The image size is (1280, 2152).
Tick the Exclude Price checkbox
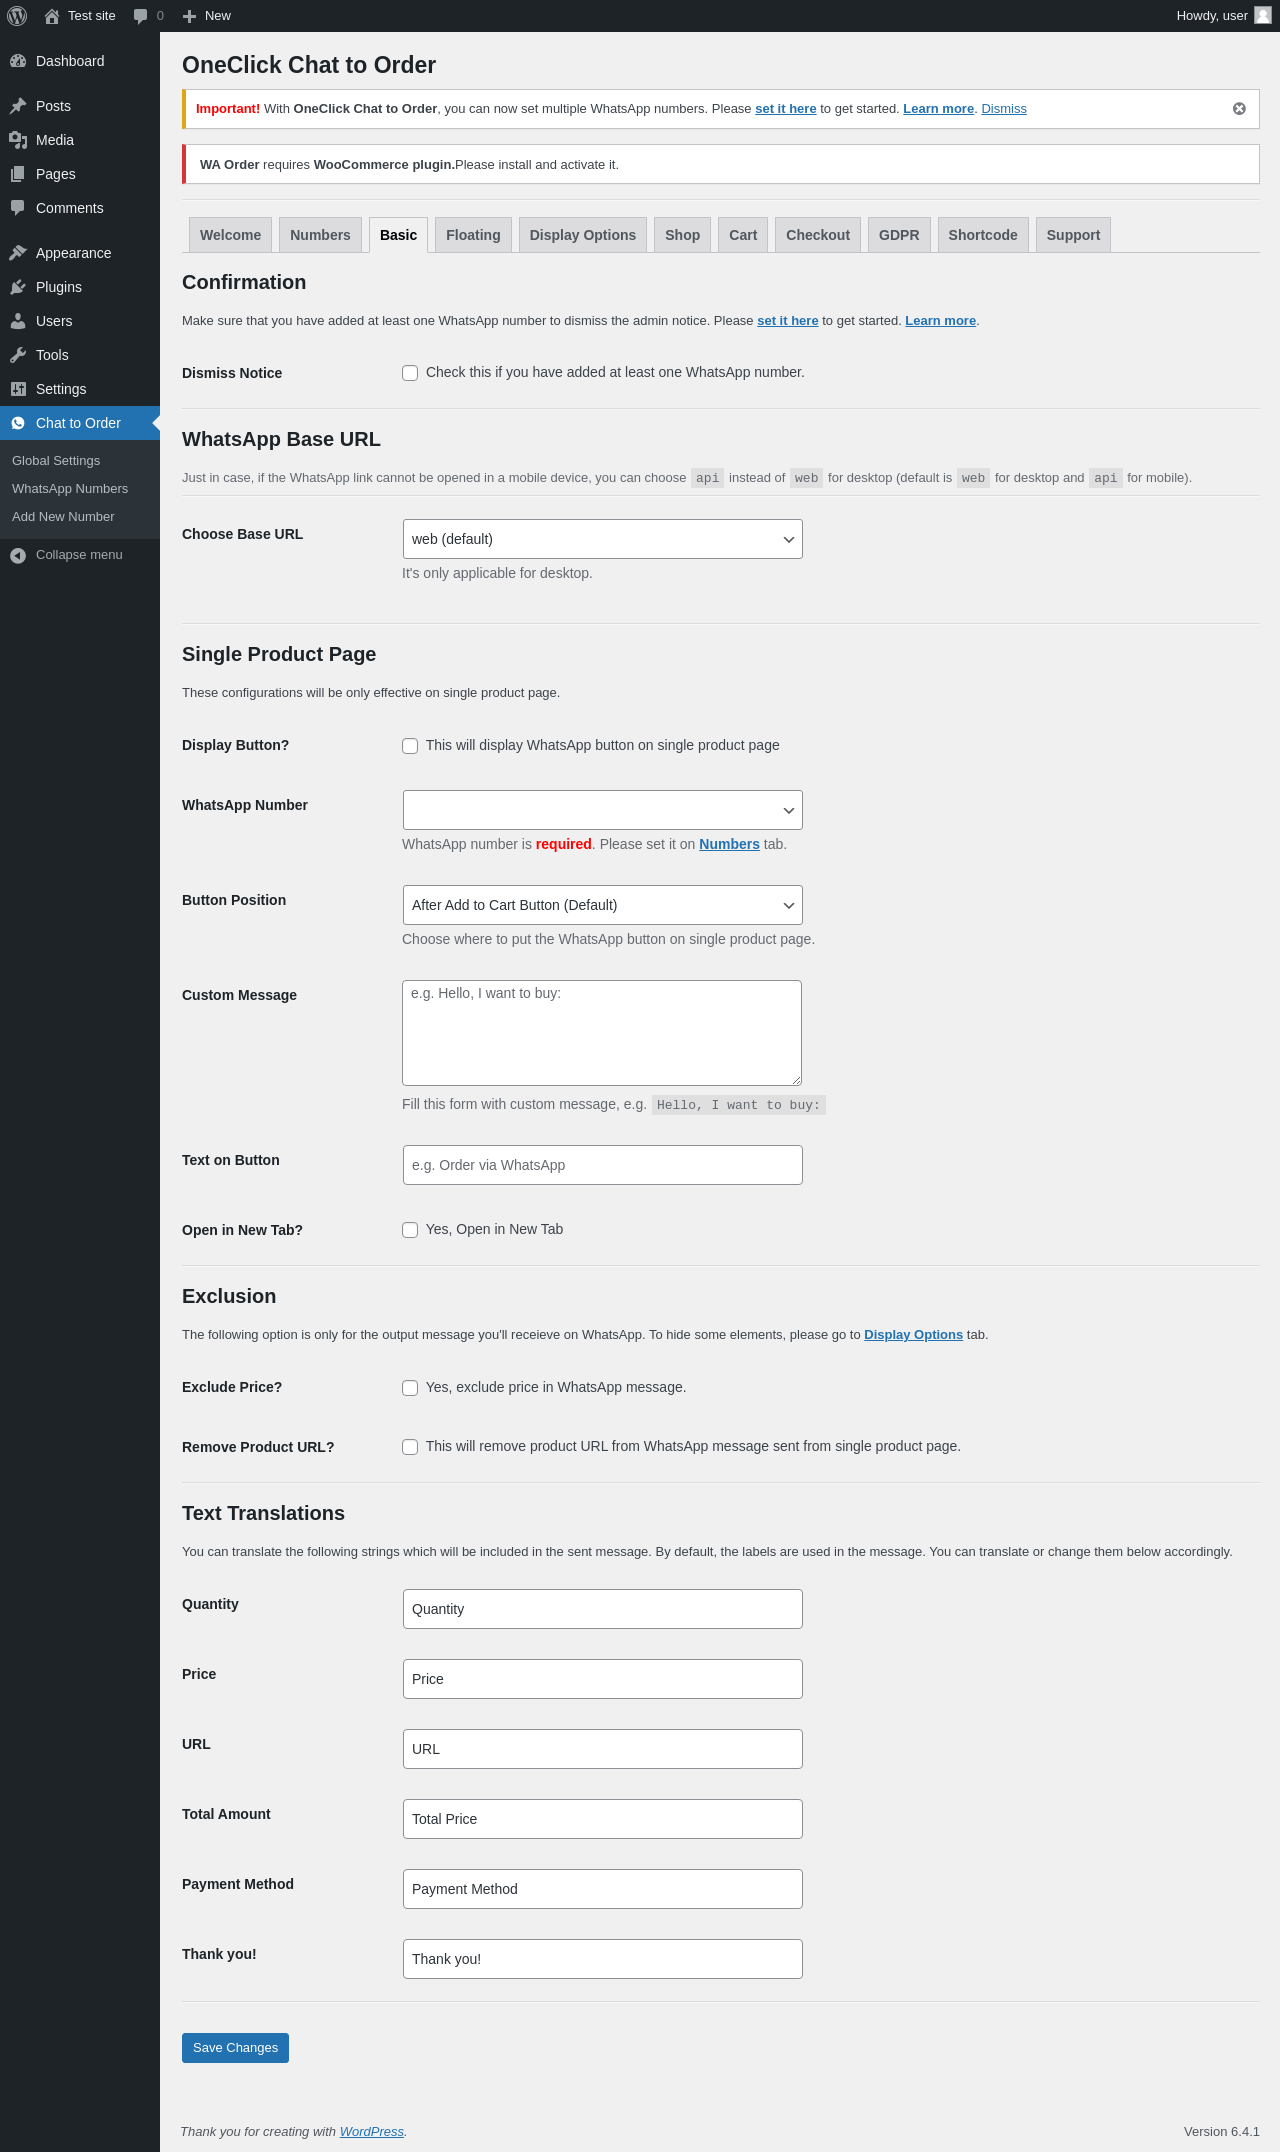pyautogui.click(x=410, y=1388)
